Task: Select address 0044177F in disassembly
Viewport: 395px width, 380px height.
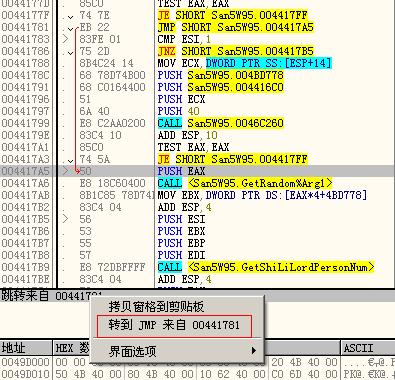Action: coord(25,15)
